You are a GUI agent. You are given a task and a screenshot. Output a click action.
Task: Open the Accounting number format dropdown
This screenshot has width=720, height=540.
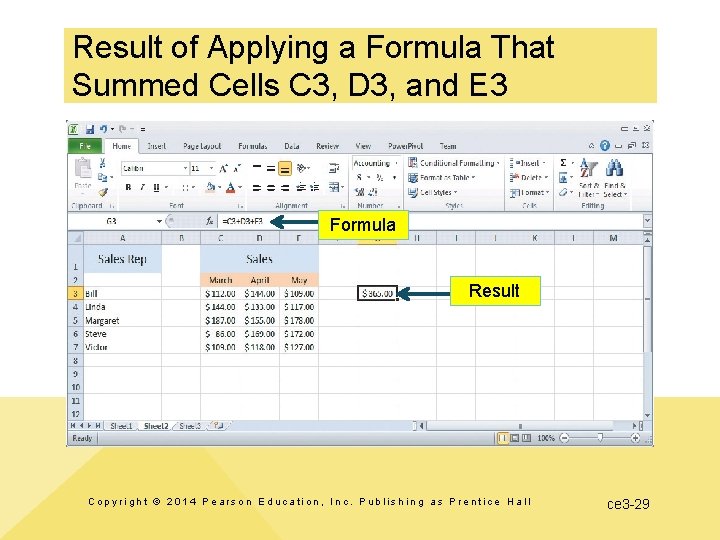point(396,163)
